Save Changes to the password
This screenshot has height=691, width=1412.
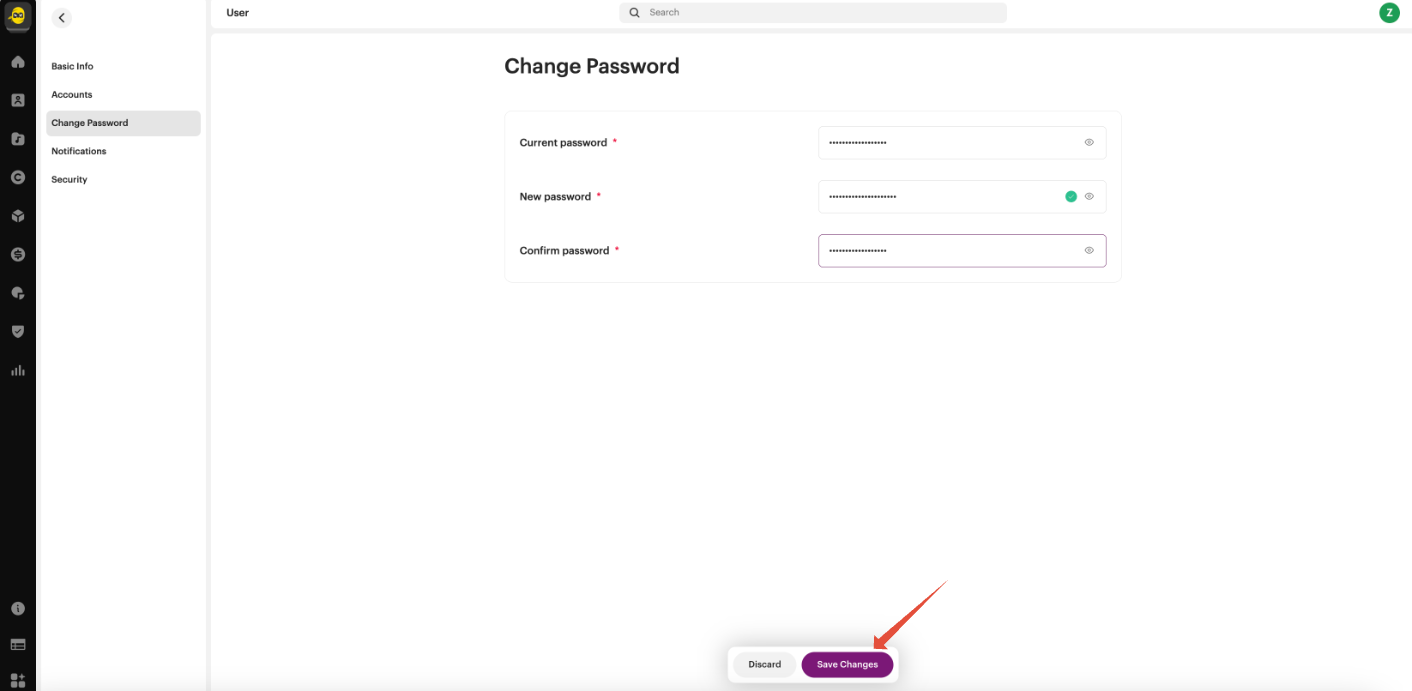click(847, 665)
